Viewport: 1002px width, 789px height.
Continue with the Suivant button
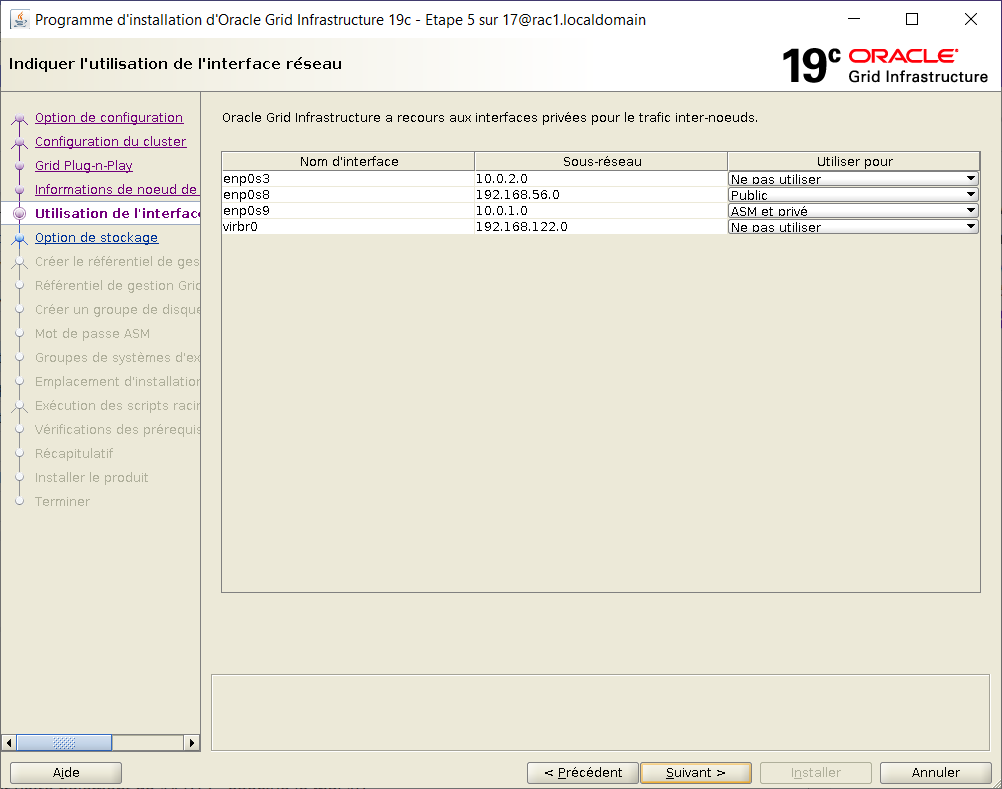(696, 772)
